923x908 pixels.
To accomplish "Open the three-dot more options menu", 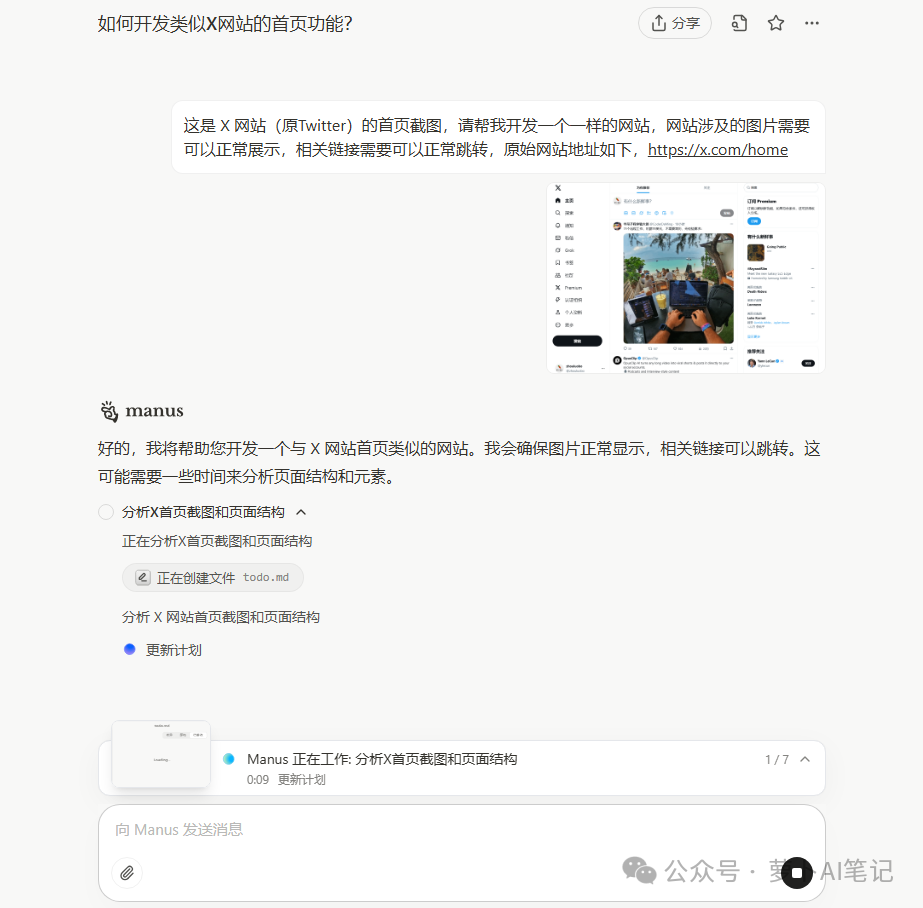I will coord(812,24).
